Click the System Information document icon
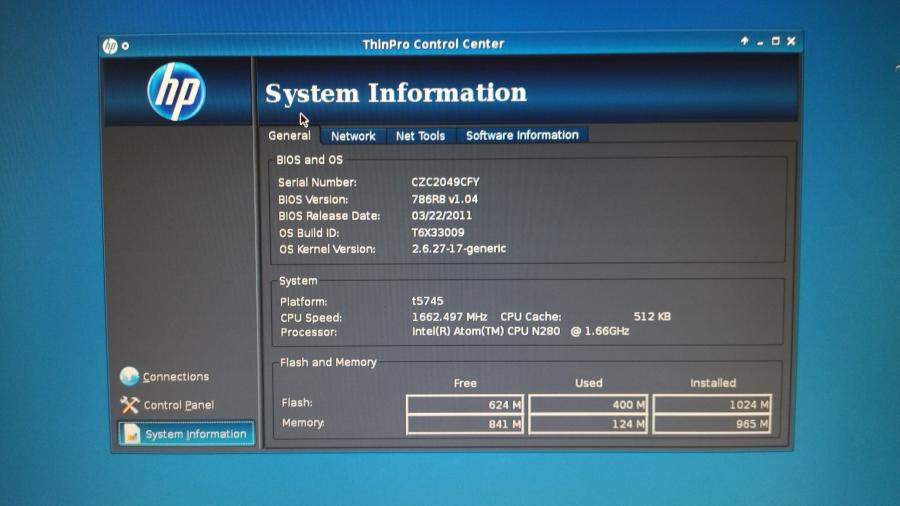 point(131,434)
